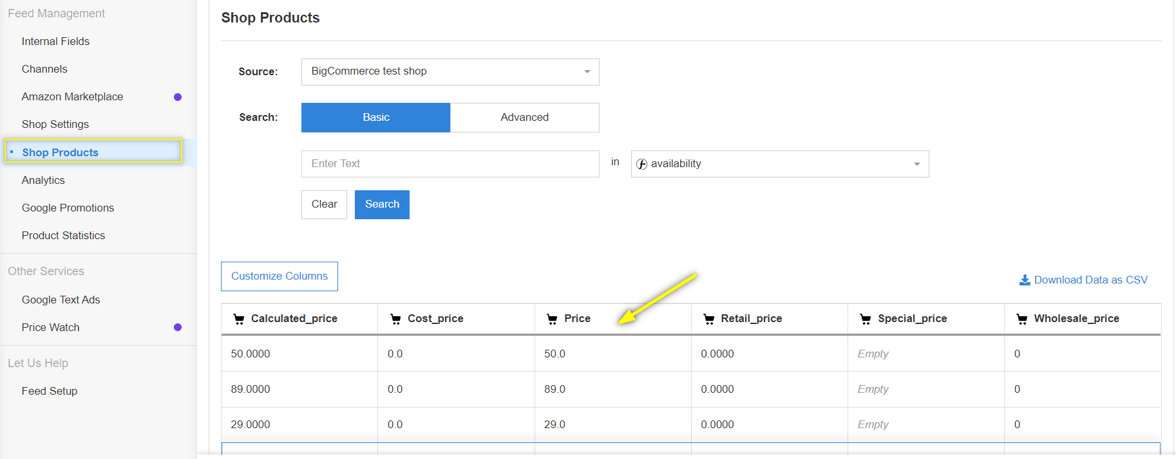Open Shop Settings in sidebar

point(56,124)
